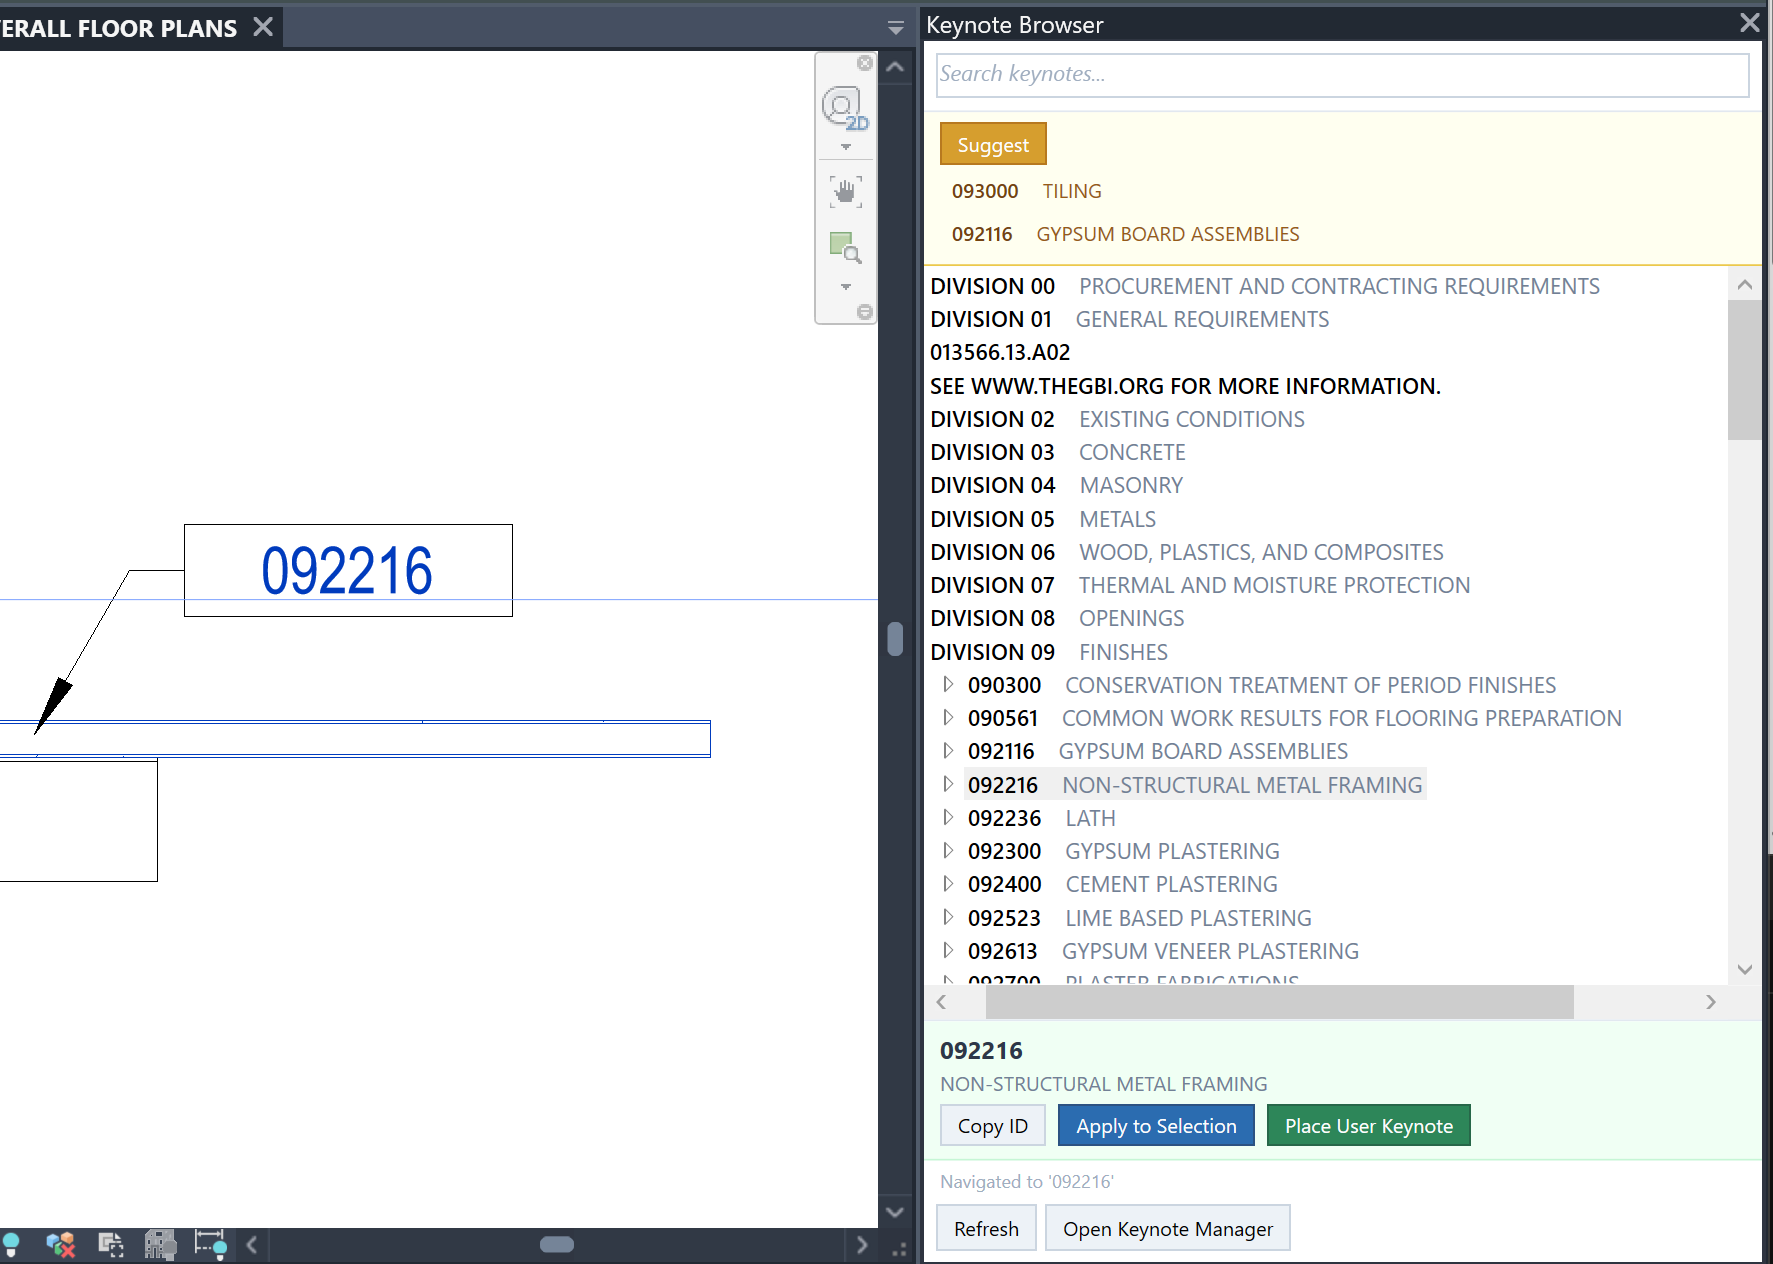Expand the 092216 Non-Structural Metal Framing node
Screen dimensions: 1773x1264
pos(948,785)
